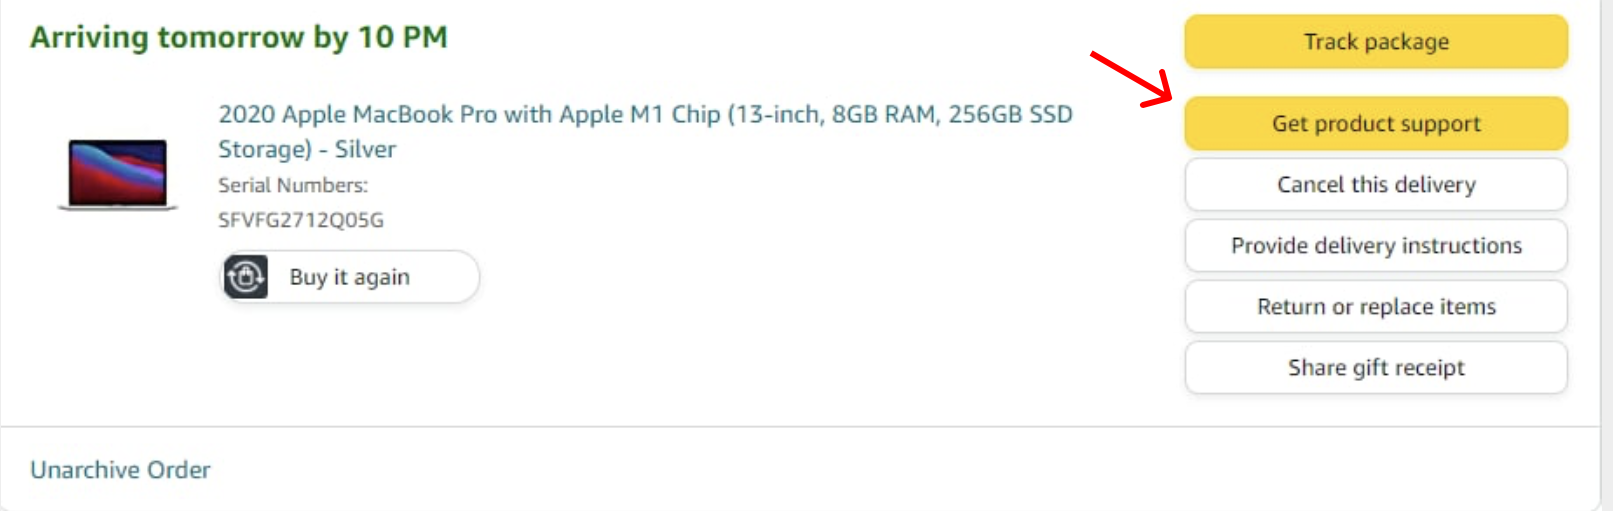Click the "Serial Numbers:" label
1613x511 pixels.
pyautogui.click(x=293, y=186)
